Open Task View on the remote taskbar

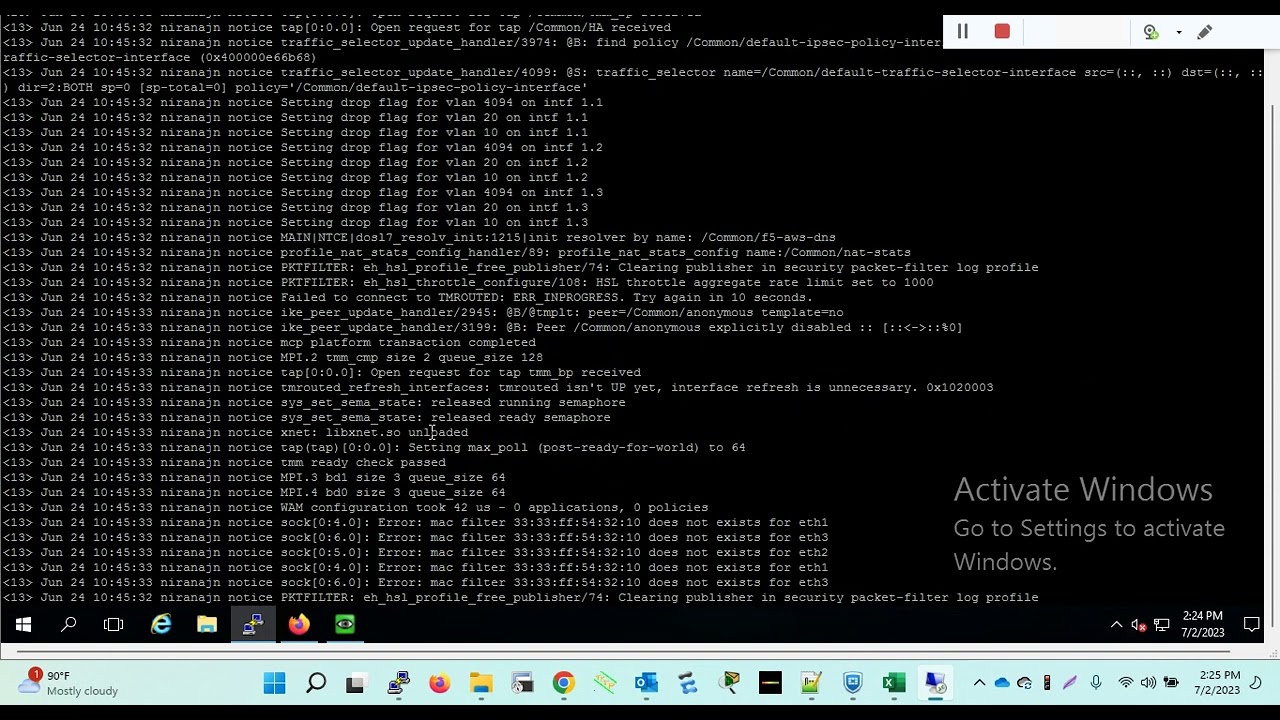click(114, 625)
